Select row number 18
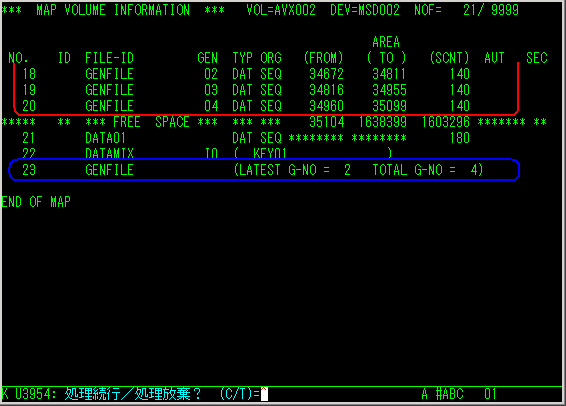566x406 pixels. pos(29,74)
